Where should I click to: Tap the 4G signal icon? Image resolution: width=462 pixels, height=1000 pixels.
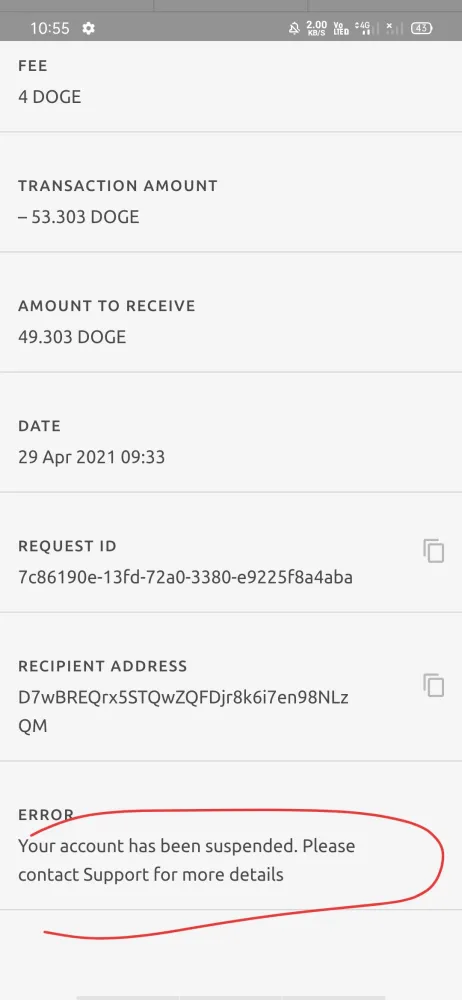(364, 28)
